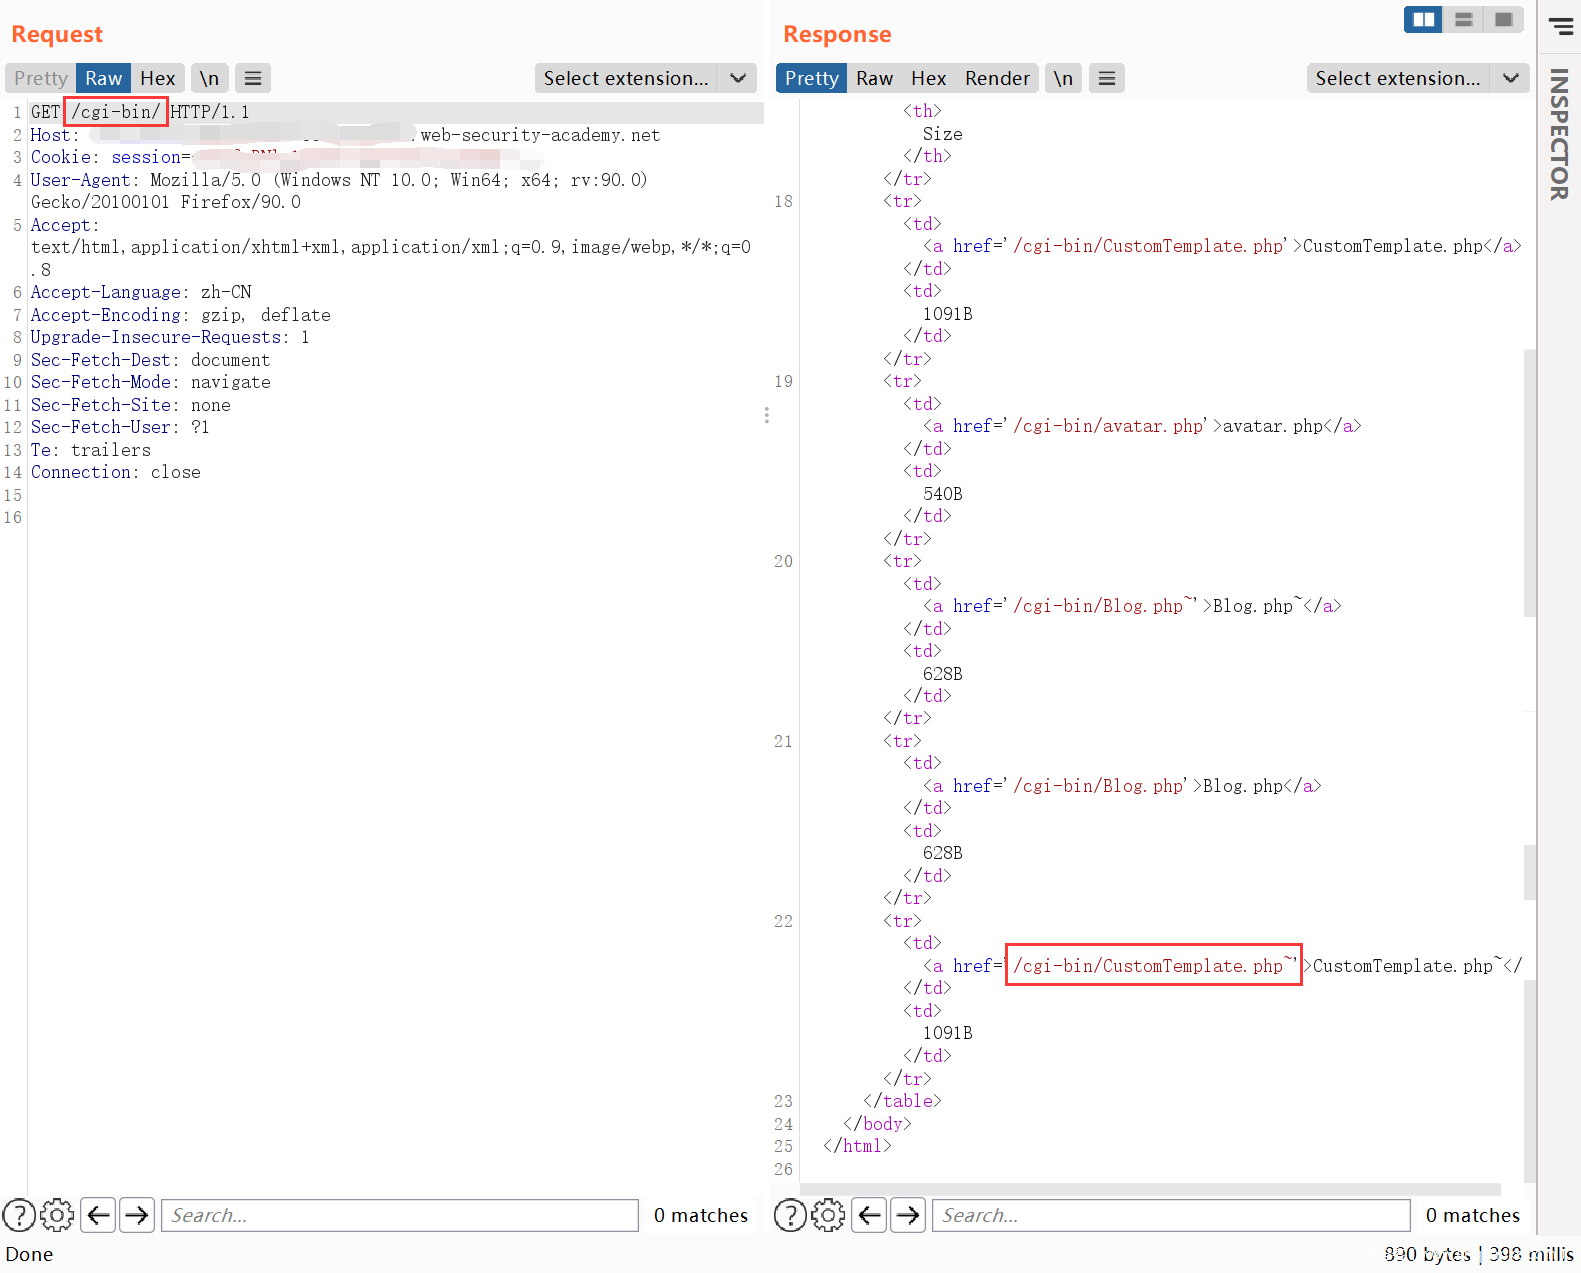Image resolution: width=1581 pixels, height=1273 pixels.
Task: Switch Request view to Pretty tab
Action: click(x=41, y=78)
